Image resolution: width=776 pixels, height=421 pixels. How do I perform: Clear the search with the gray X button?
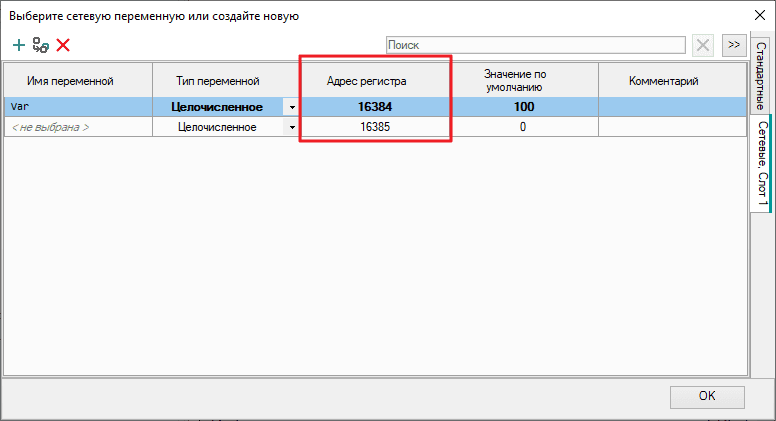tap(703, 45)
